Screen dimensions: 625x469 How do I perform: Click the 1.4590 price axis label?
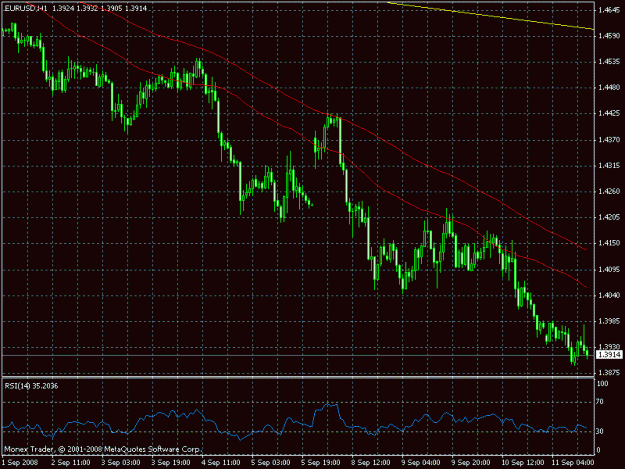pos(610,36)
